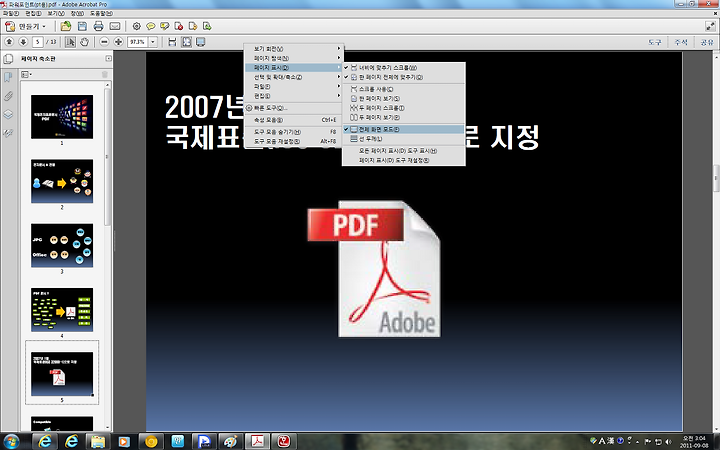The image size is (720, 450).
Task: Toggle 선 두께(L) option in submenu
Action: click(x=404, y=139)
